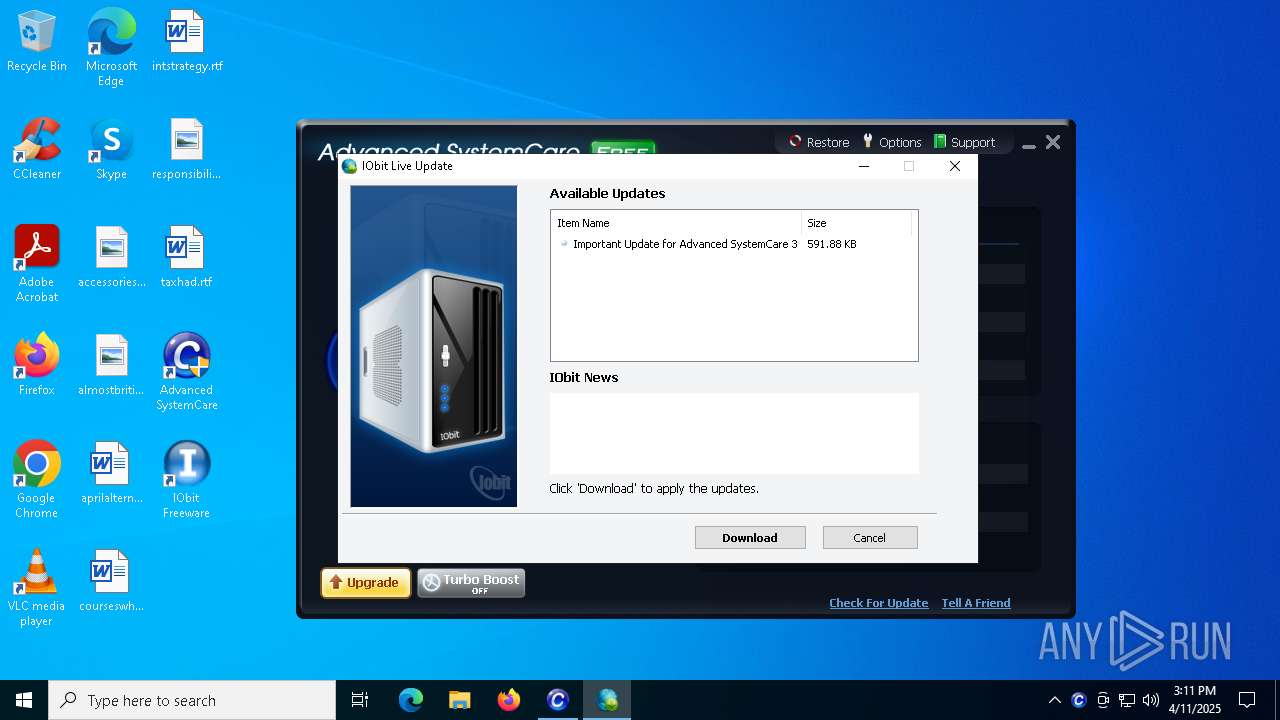The height and width of the screenshot is (720, 1280).
Task: Click the 591.88 KB size value
Action: [x=832, y=244]
